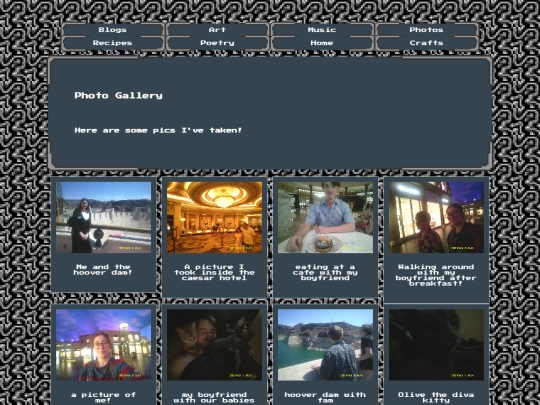The height and width of the screenshot is (405, 540).
Task: Click the 'my boyfriend with our babies' caption
Action: (x=214, y=397)
